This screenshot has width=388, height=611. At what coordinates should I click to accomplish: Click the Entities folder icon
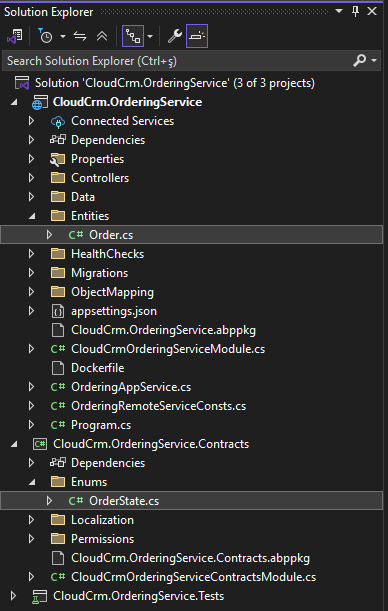(58, 215)
